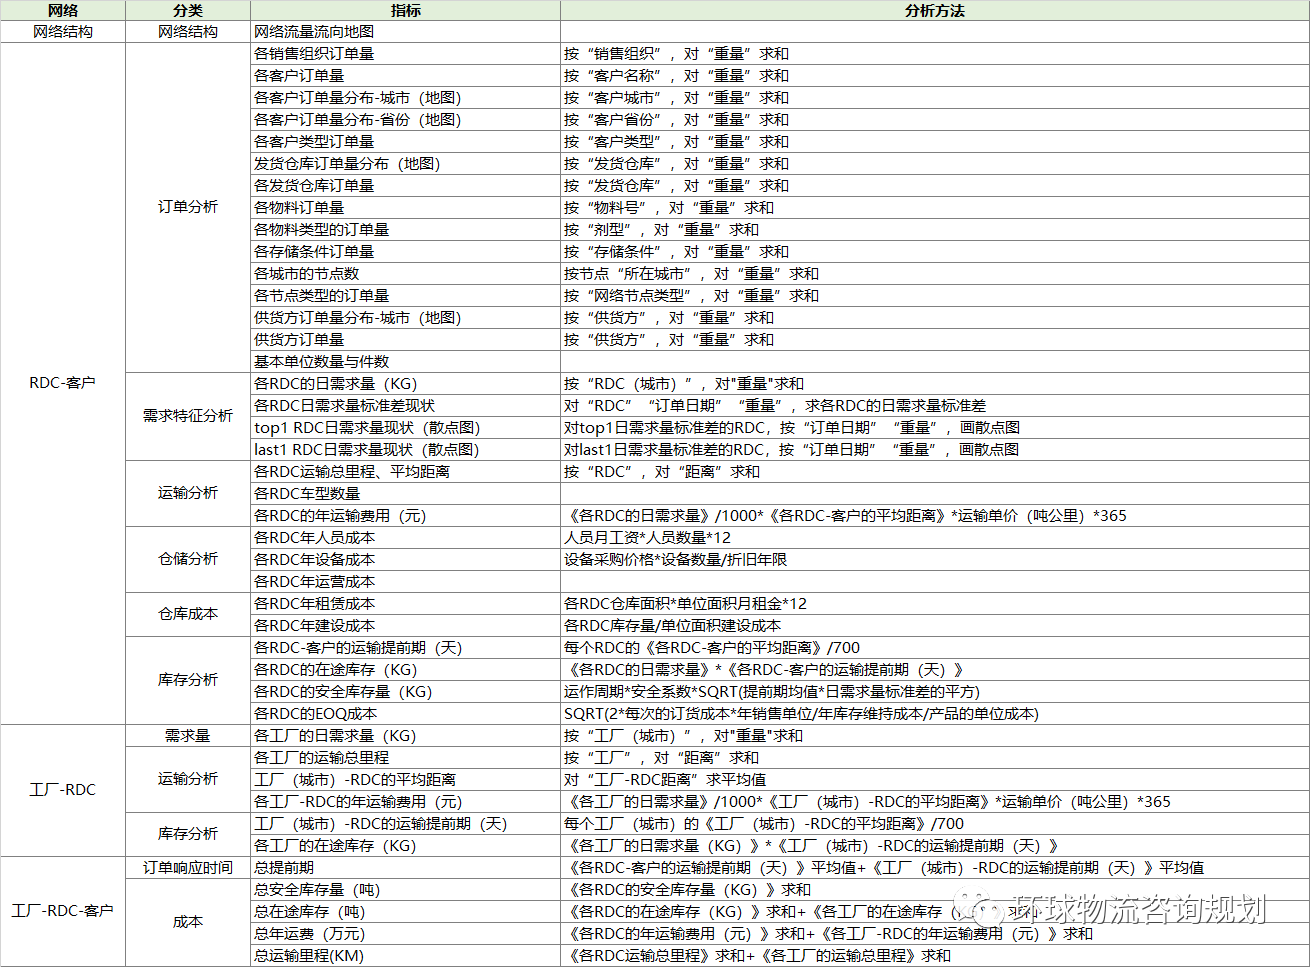Select the 总运输里程(KM) cell
This screenshot has width=1310, height=967.
point(405,955)
